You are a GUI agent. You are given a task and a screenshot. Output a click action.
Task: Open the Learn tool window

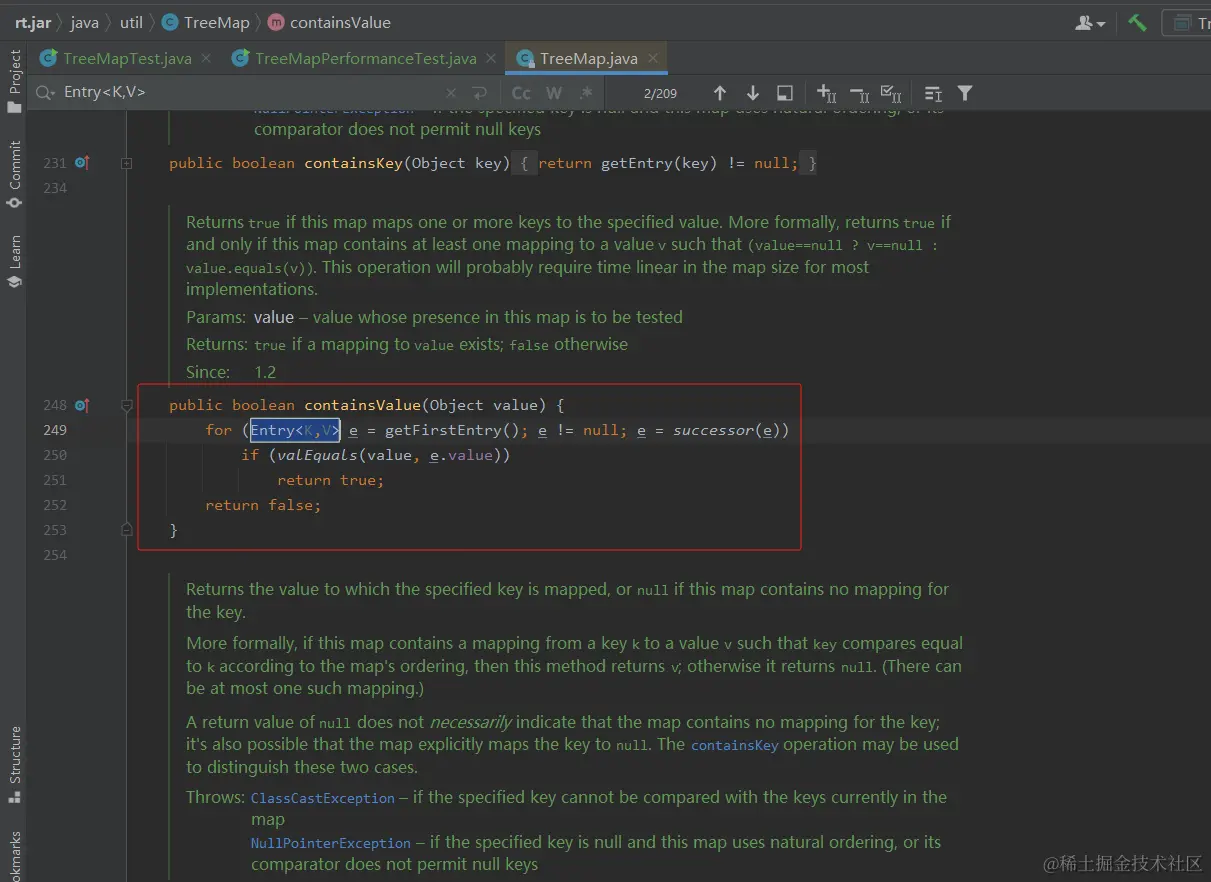click(14, 262)
